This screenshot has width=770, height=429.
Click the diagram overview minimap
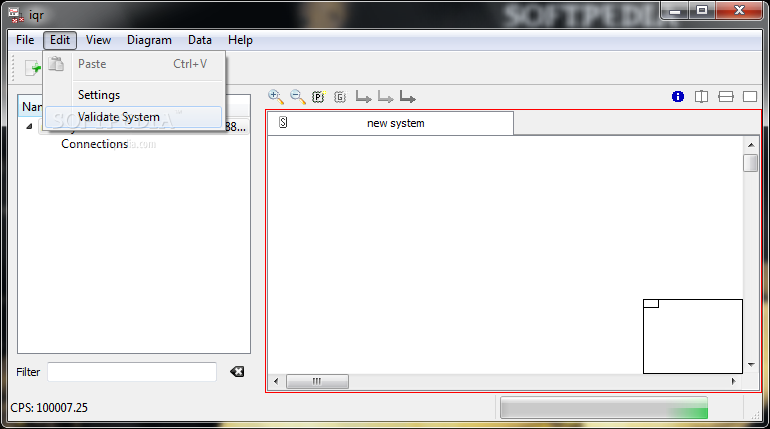tap(693, 336)
